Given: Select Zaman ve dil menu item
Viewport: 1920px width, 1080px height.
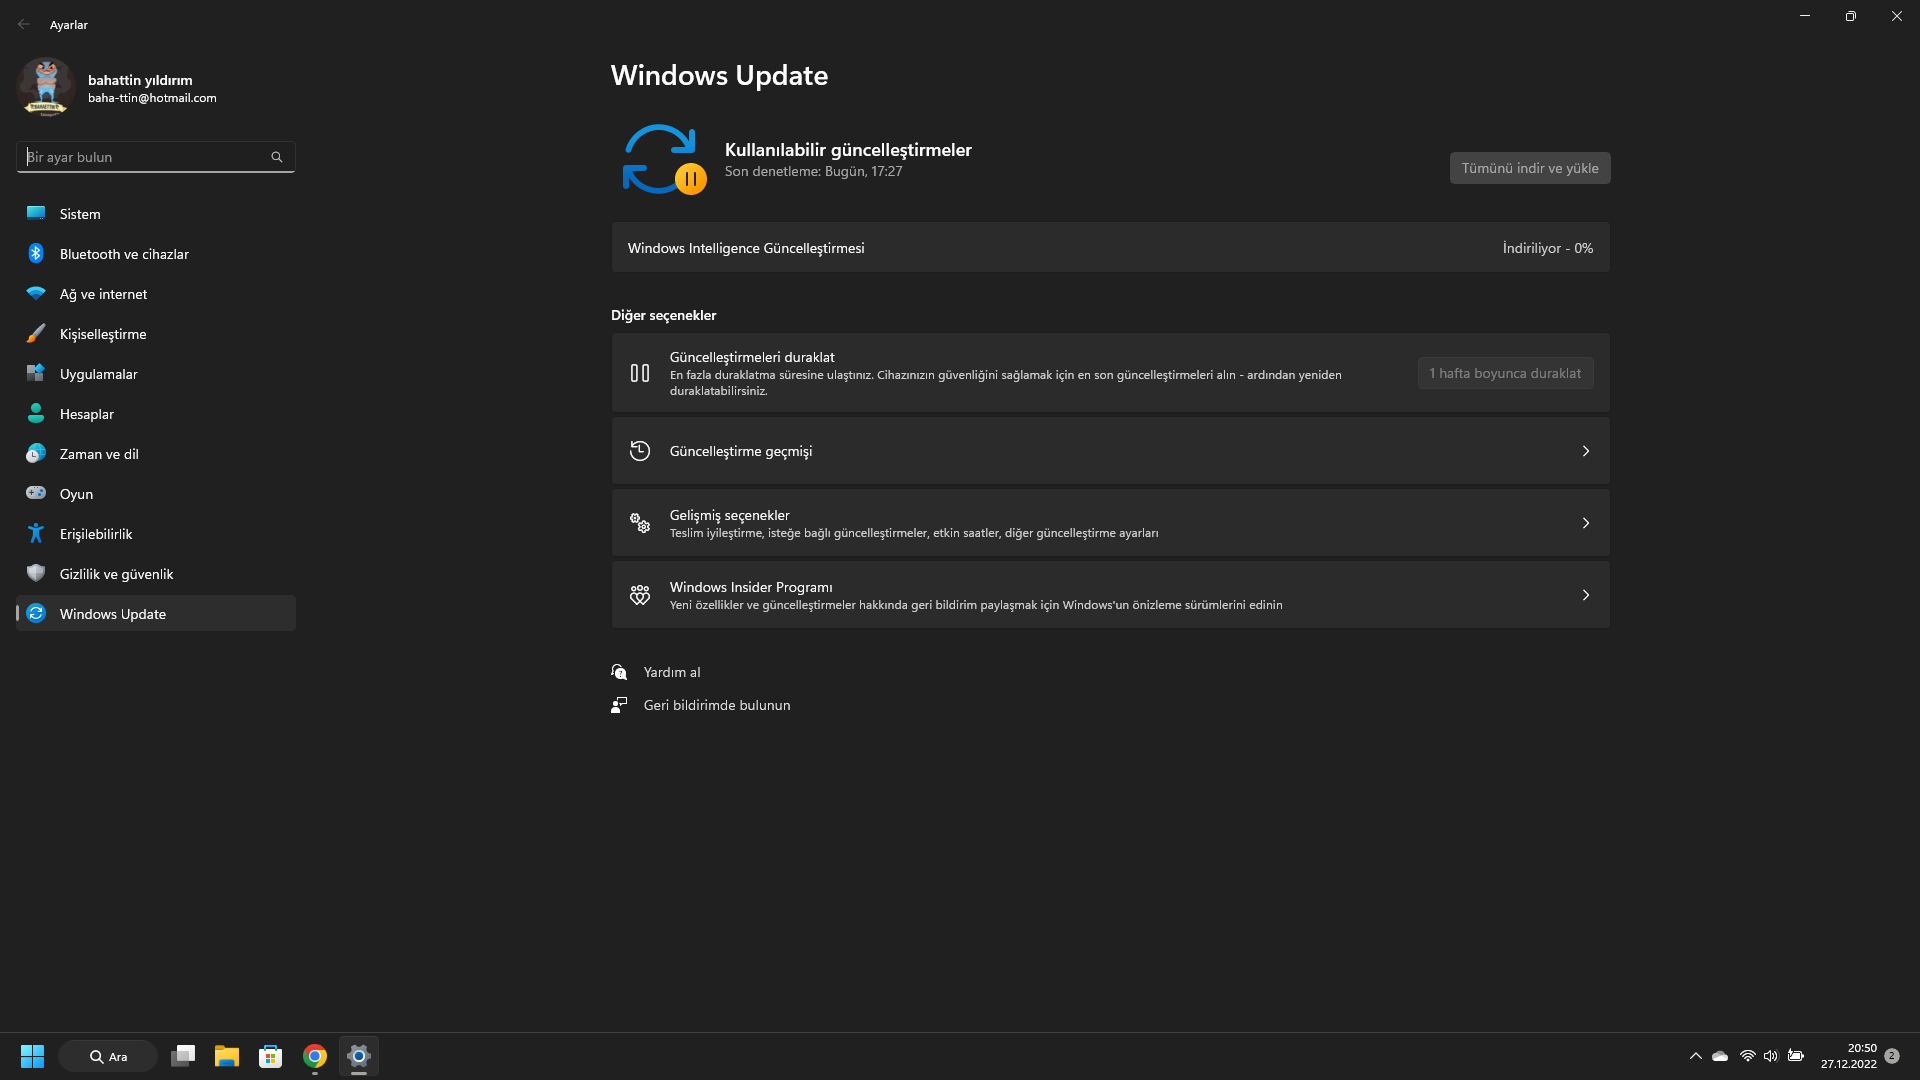Looking at the screenshot, I should pyautogui.click(x=99, y=454).
